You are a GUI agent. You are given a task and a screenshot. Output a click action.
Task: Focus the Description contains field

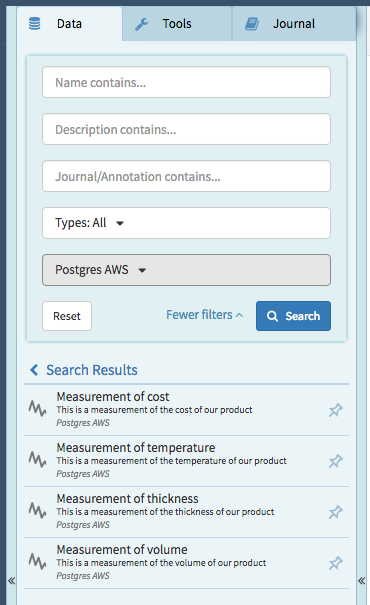point(186,129)
